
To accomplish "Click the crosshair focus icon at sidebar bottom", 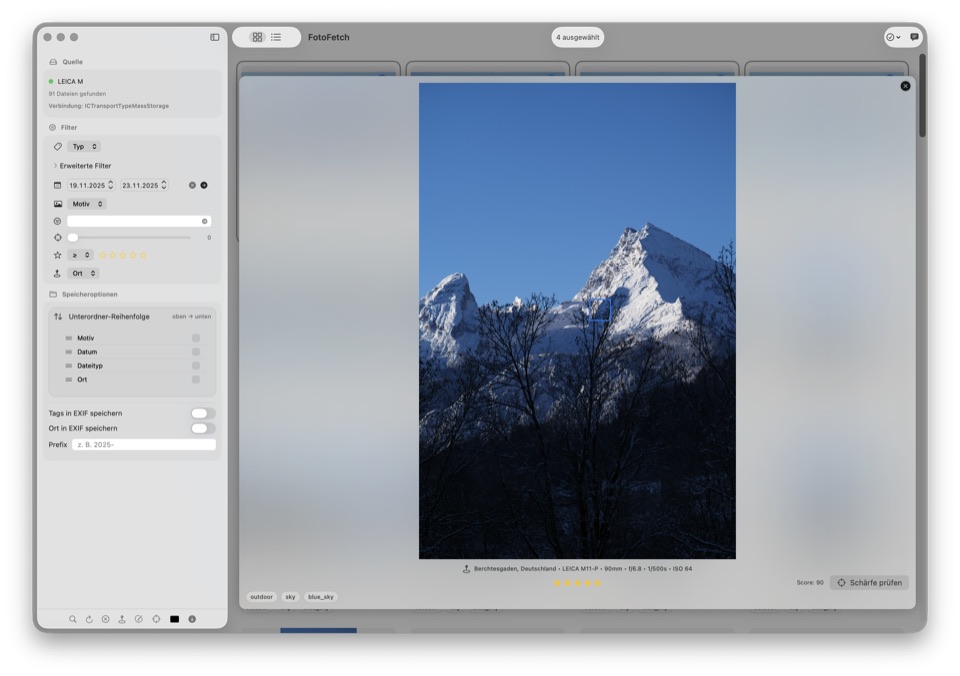I will tap(156, 619).
